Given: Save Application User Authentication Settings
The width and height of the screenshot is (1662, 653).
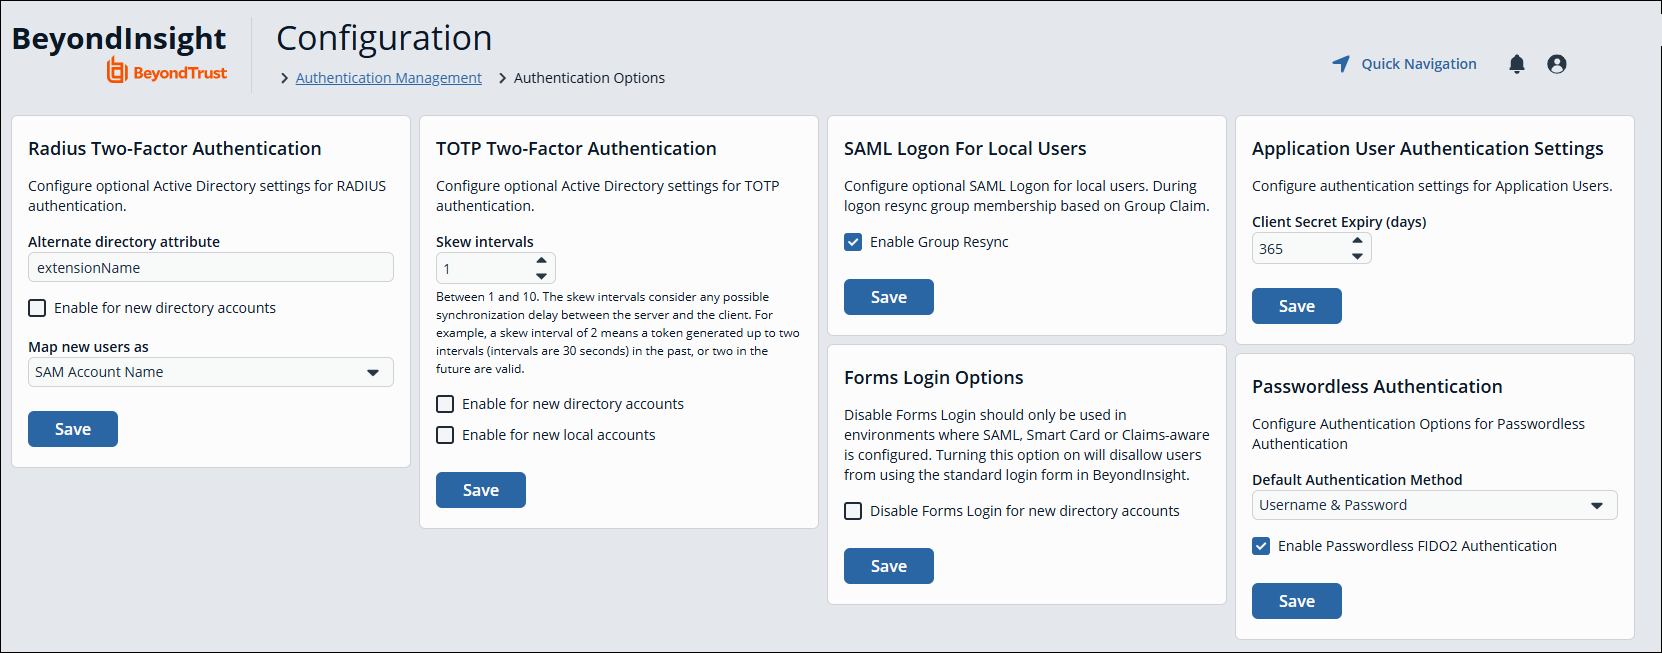Looking at the screenshot, I should coord(1297,306).
